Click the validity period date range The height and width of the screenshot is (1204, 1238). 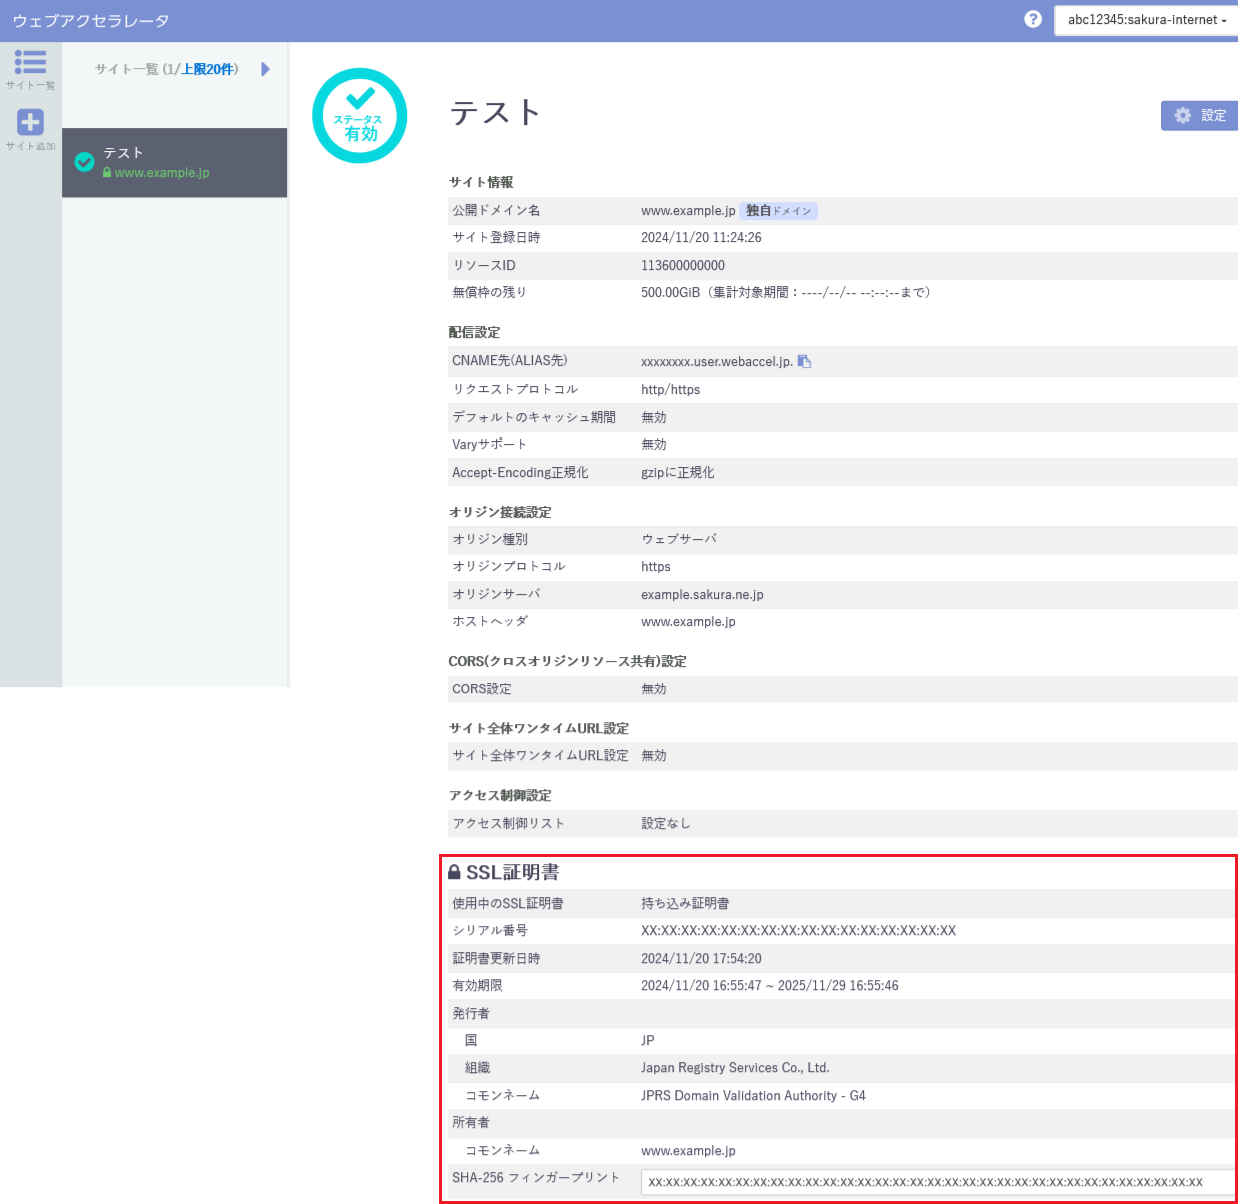click(769, 986)
